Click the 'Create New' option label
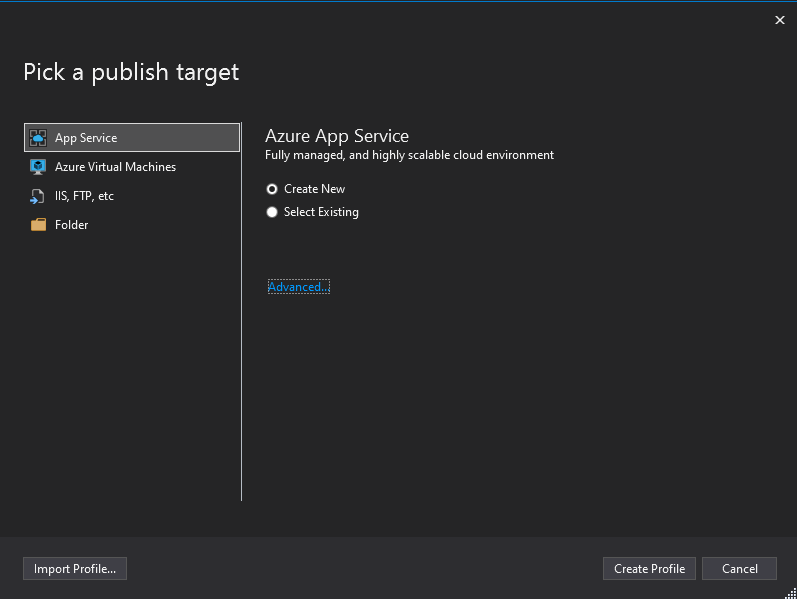Viewport: 797px width, 599px height. point(314,189)
